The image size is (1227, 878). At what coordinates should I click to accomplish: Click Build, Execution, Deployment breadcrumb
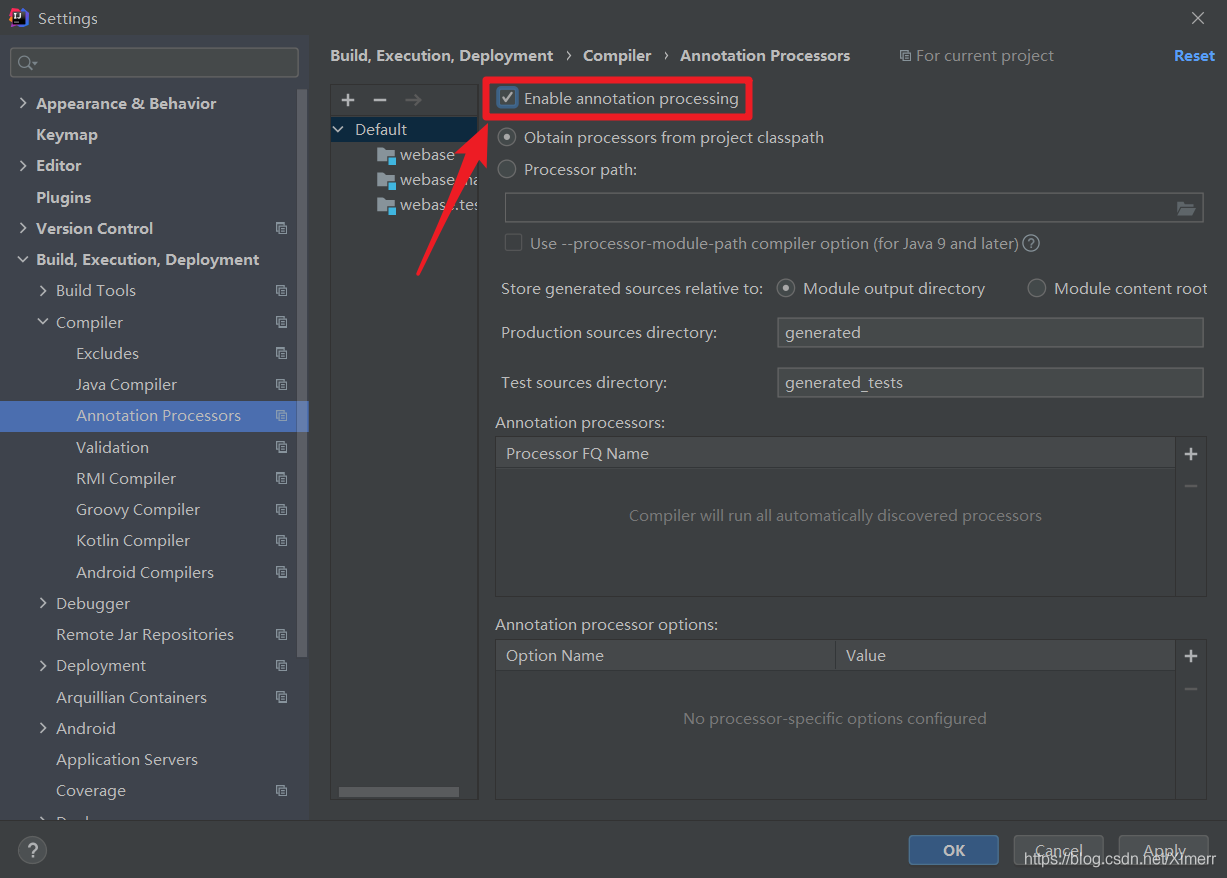coord(441,56)
